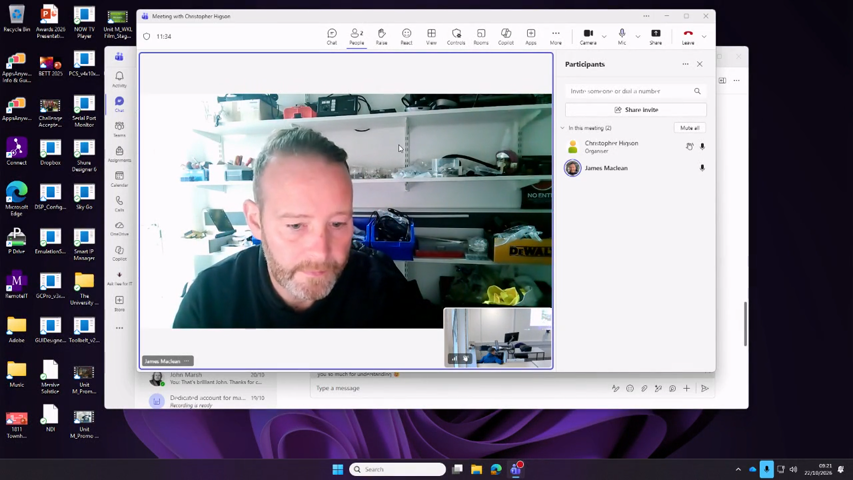This screenshot has width=853, height=480.
Task: Expand the Leave options arrow
Action: click(704, 37)
